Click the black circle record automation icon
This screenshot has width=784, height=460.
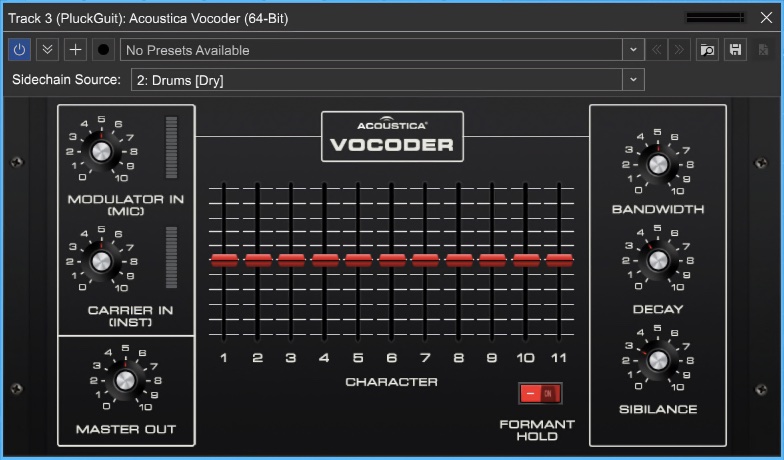pos(104,50)
